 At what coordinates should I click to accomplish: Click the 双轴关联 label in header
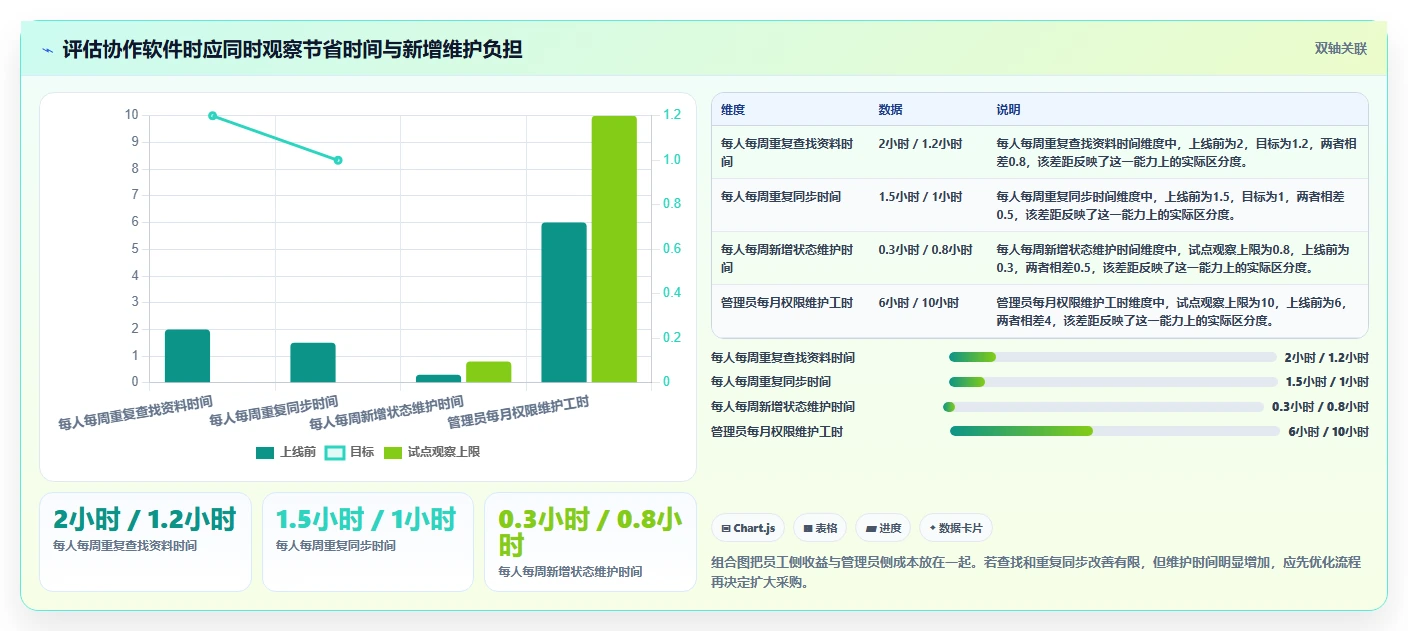click(1340, 48)
